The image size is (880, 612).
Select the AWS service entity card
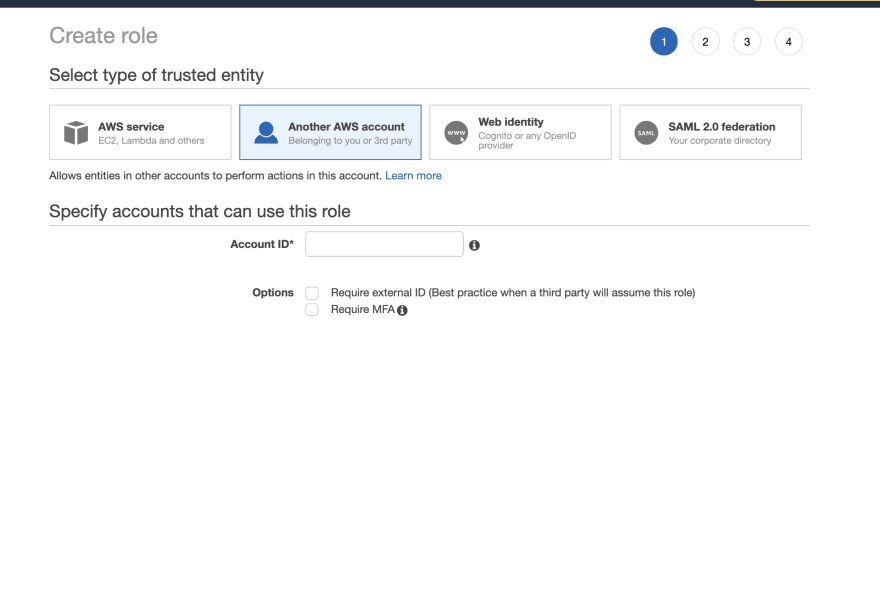pyautogui.click(x=140, y=133)
